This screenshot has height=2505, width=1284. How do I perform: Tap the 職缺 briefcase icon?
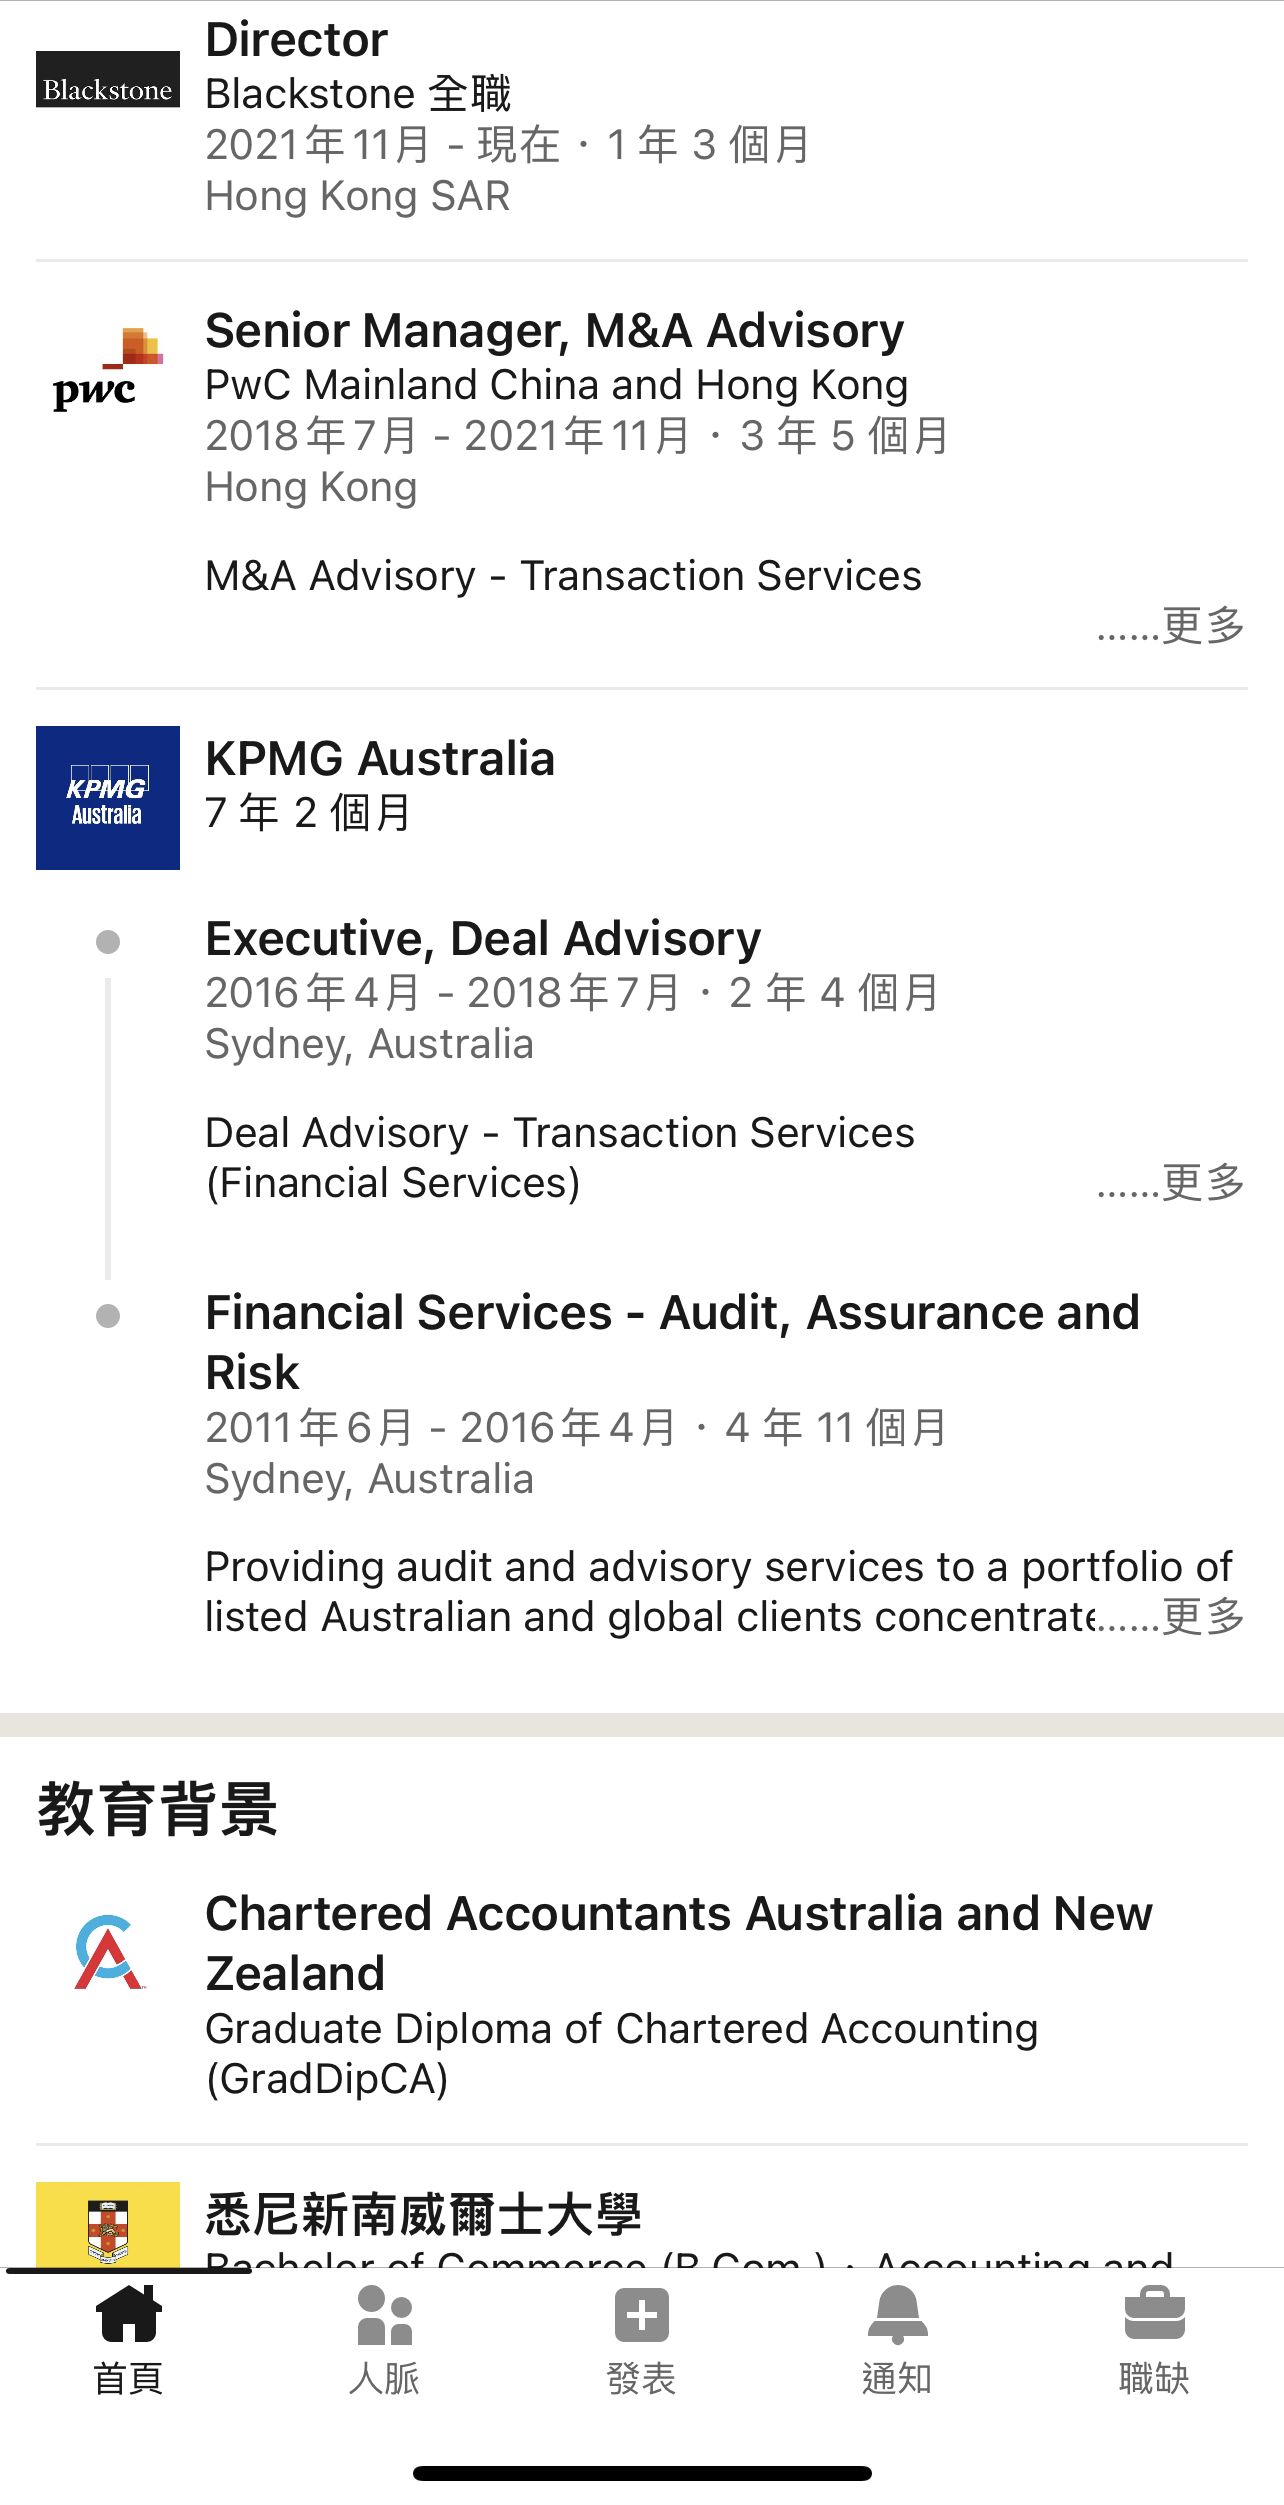[1155, 2313]
